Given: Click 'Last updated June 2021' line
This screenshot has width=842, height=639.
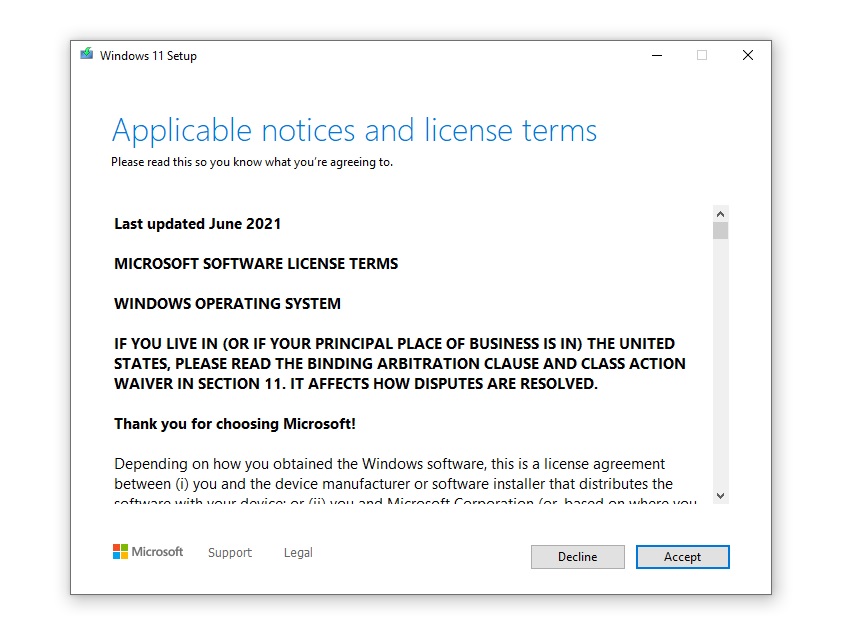Looking at the screenshot, I should (198, 224).
